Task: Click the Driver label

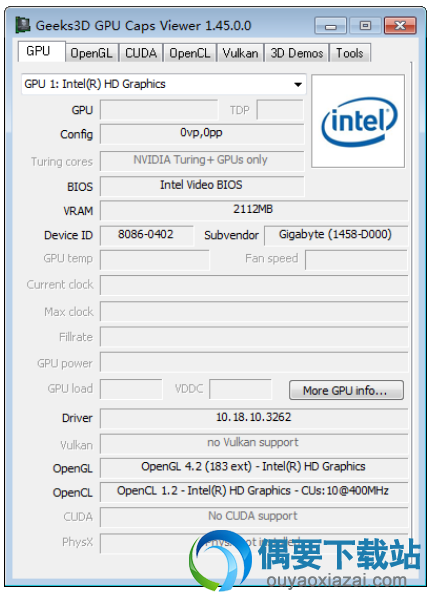Action: 77,418
